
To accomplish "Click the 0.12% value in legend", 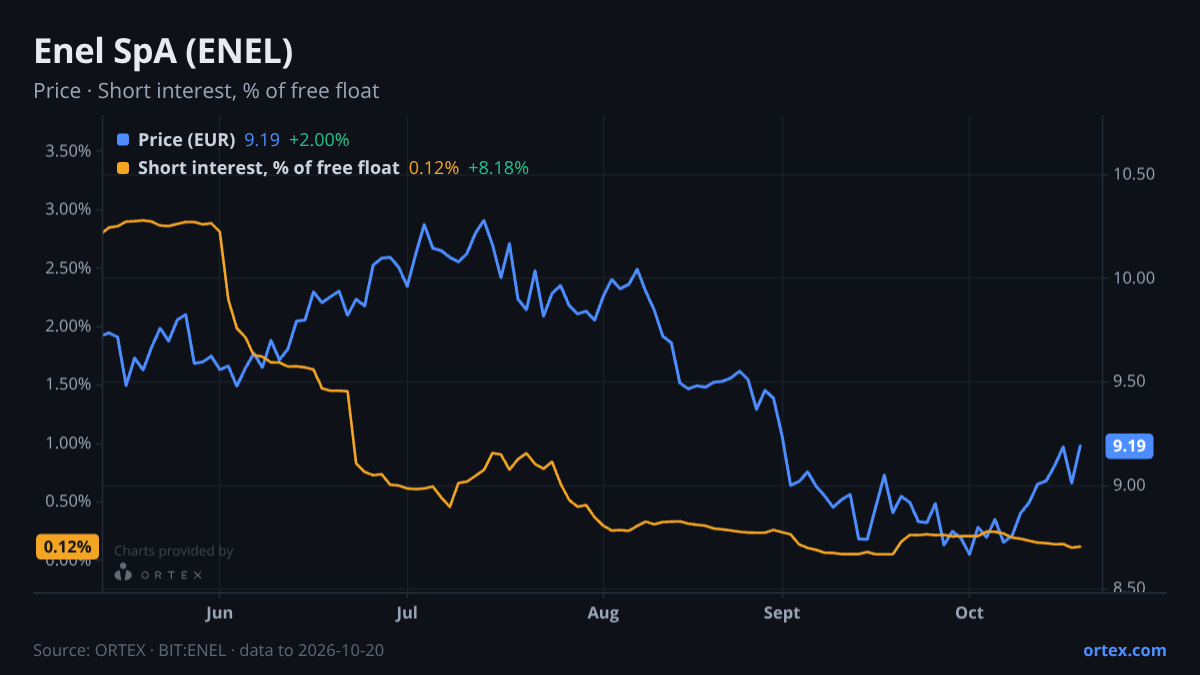I will [x=434, y=168].
